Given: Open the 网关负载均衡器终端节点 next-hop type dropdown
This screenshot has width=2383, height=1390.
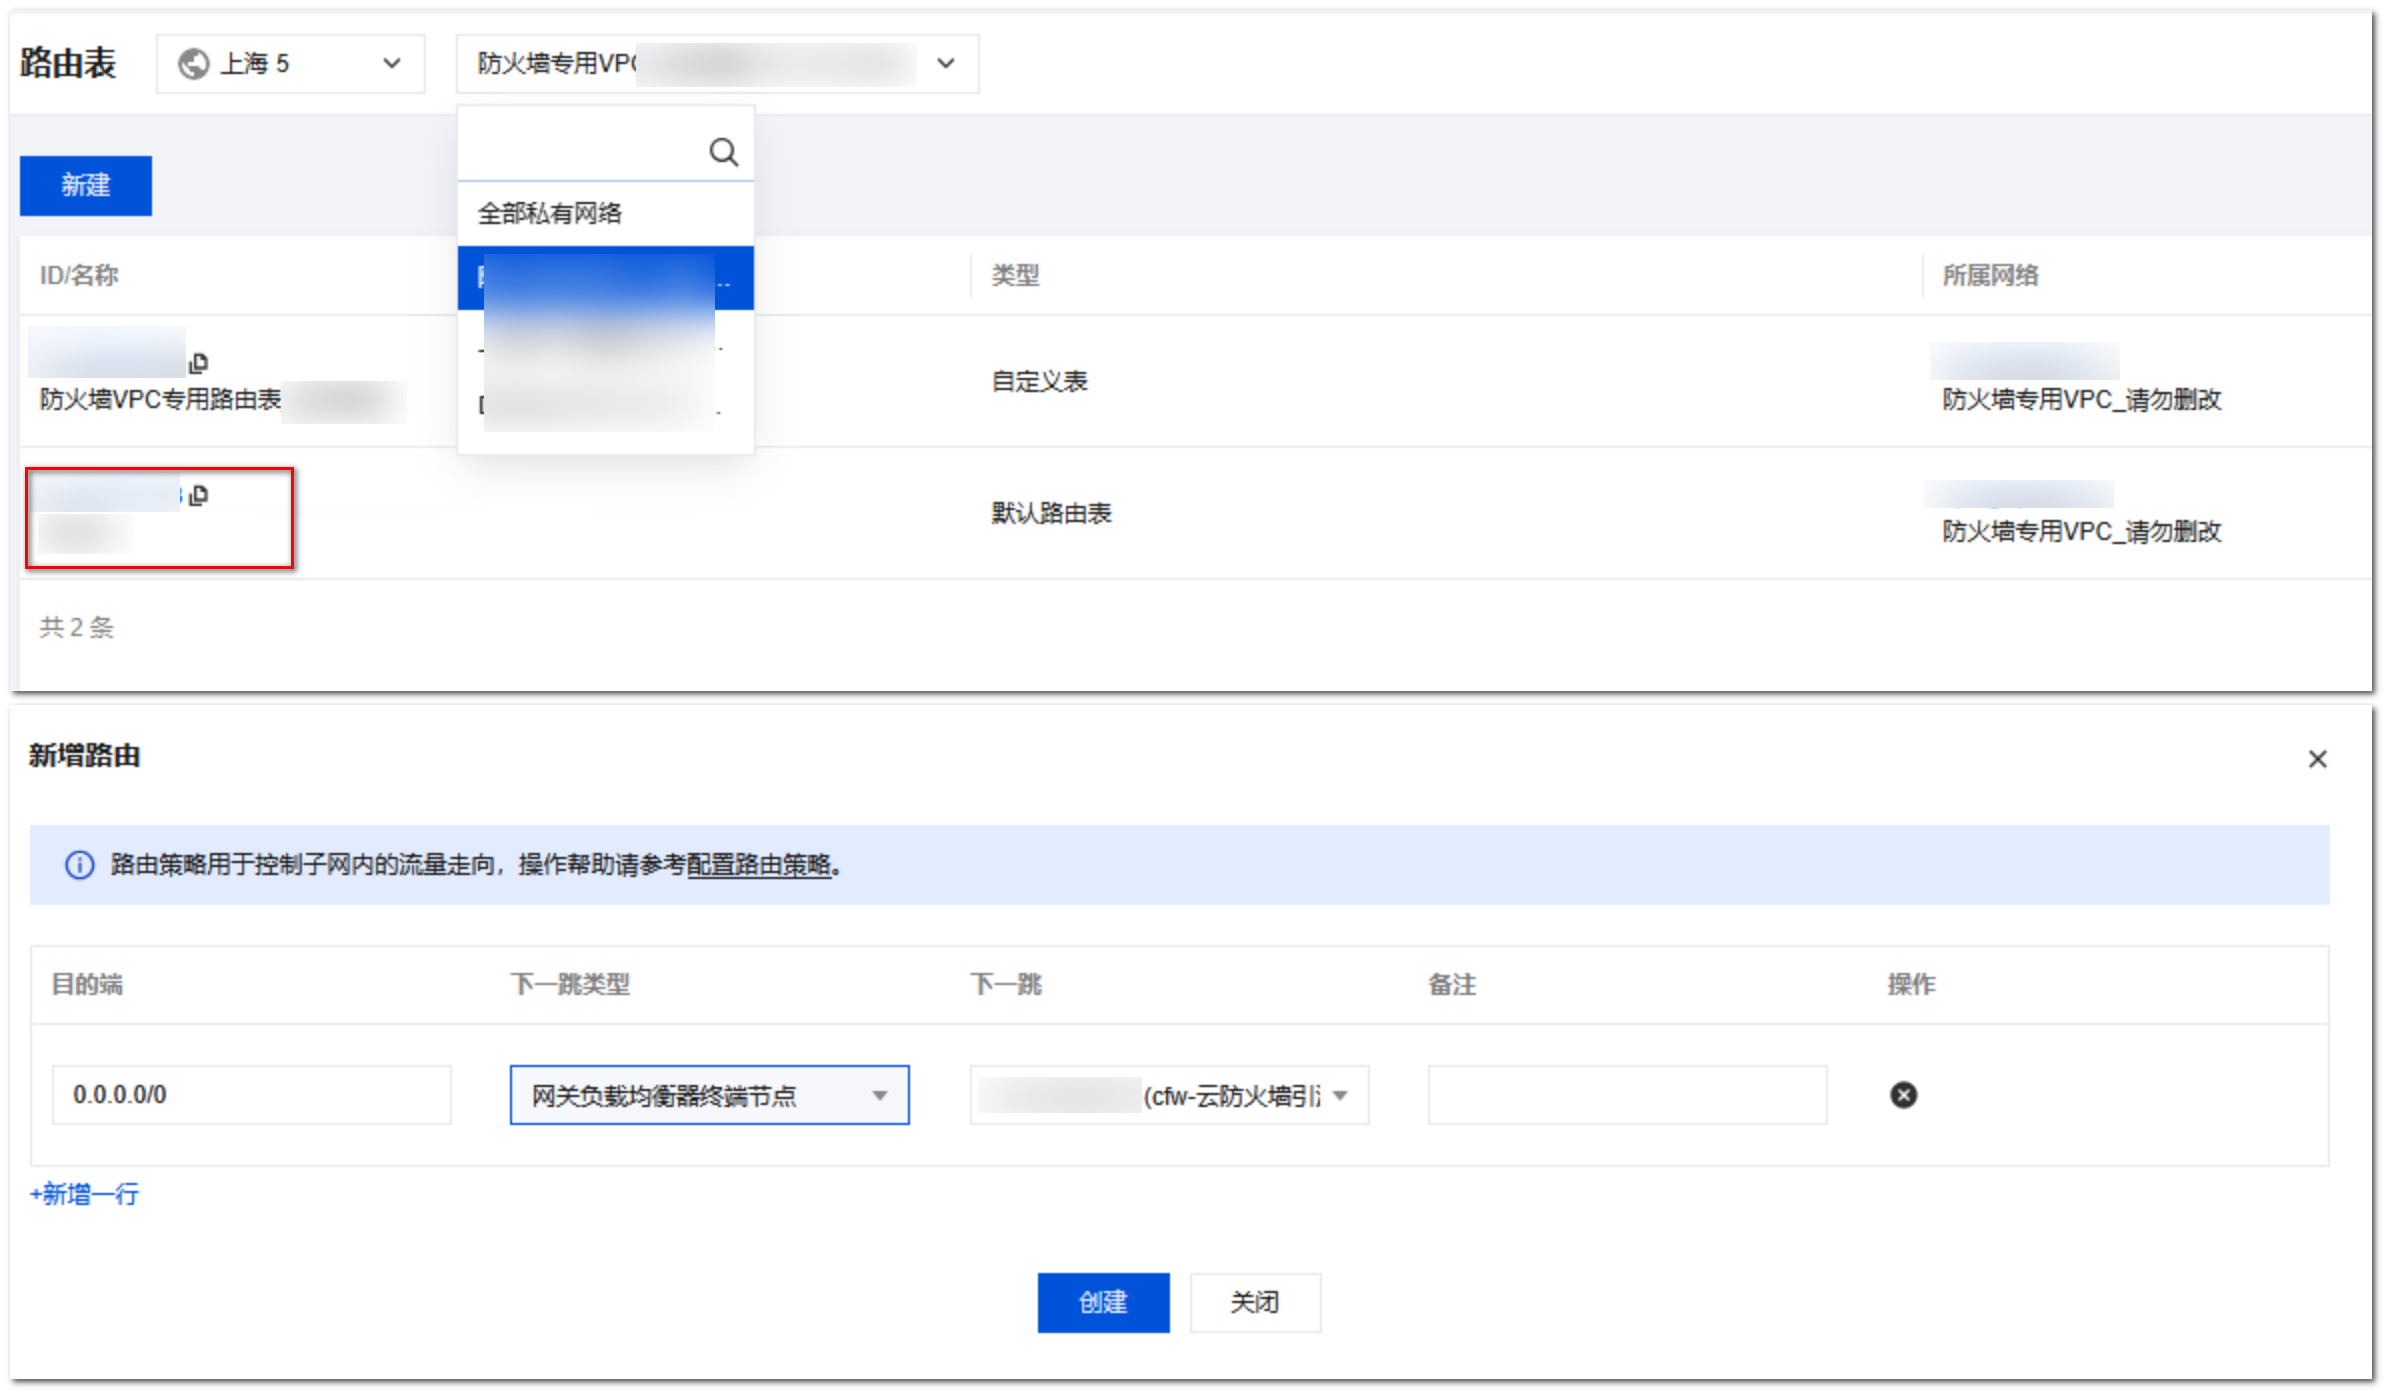Looking at the screenshot, I should [x=709, y=1095].
